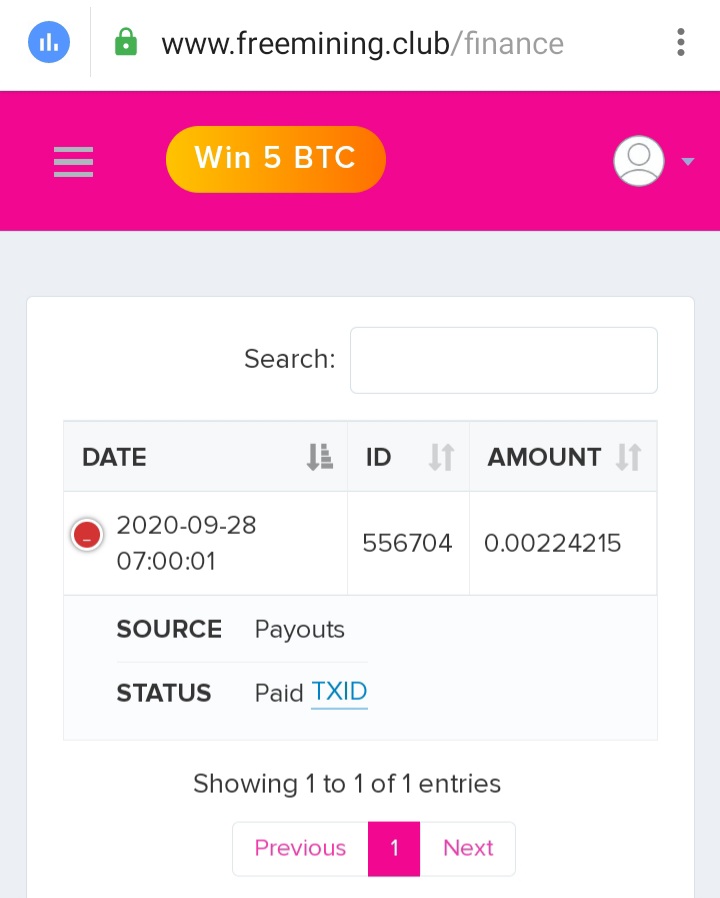The image size is (720, 898).
Task: Open the hamburger navigation menu
Action: click(73, 162)
